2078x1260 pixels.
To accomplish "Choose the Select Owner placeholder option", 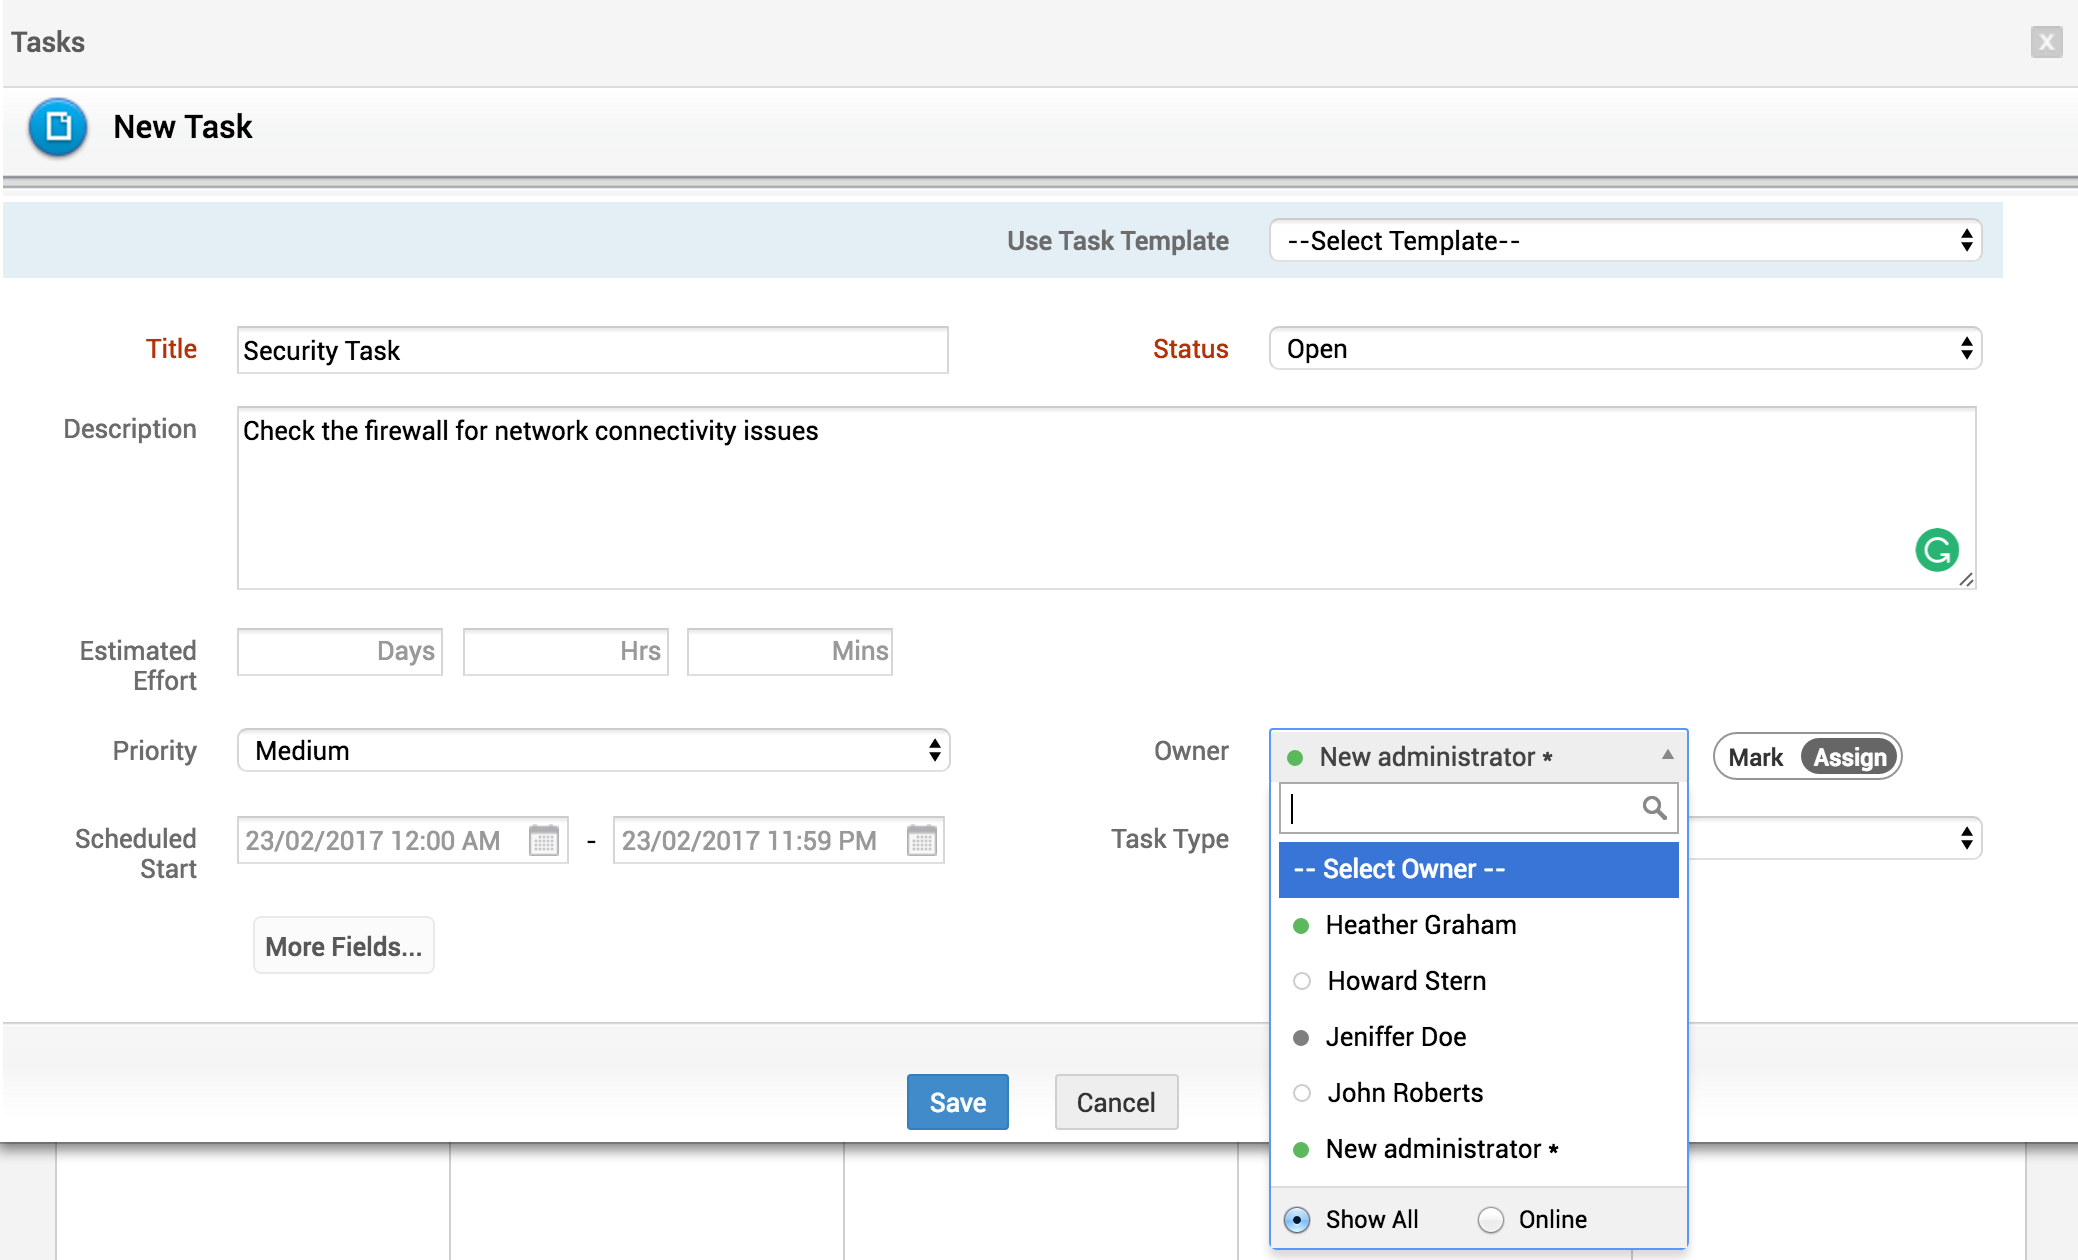I will coord(1478,869).
